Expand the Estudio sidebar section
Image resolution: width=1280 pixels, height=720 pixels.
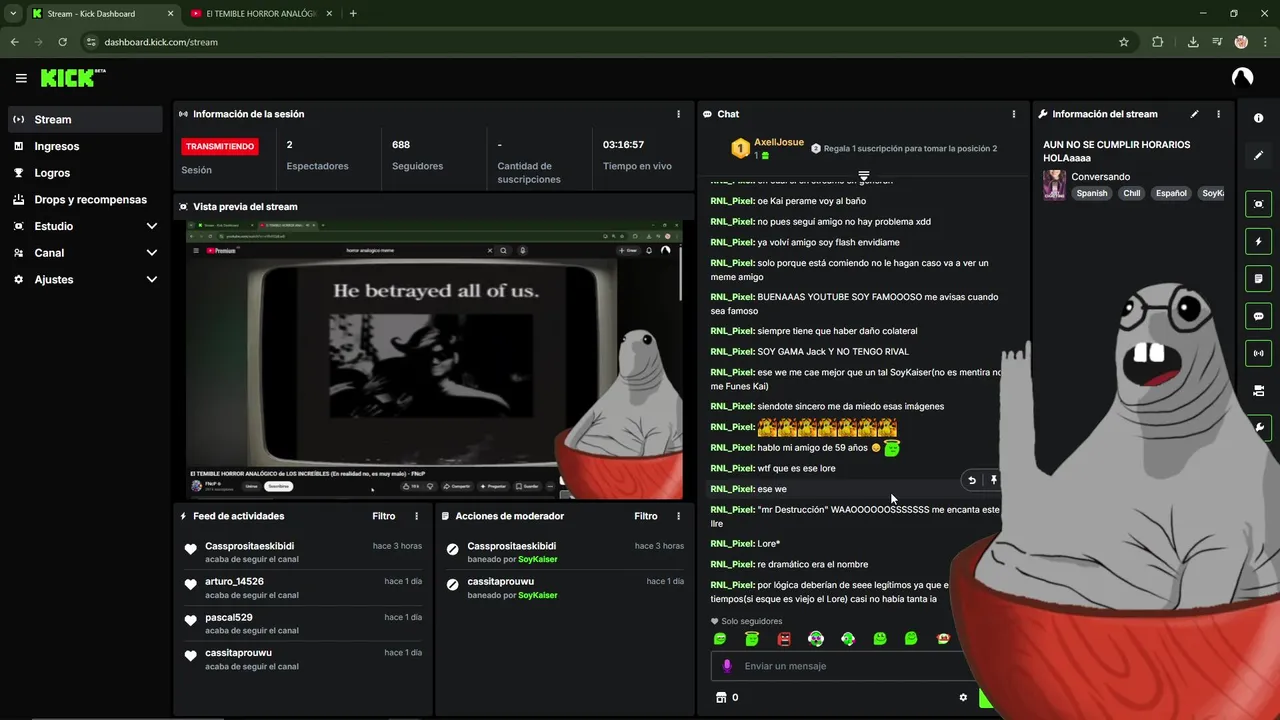coord(85,226)
